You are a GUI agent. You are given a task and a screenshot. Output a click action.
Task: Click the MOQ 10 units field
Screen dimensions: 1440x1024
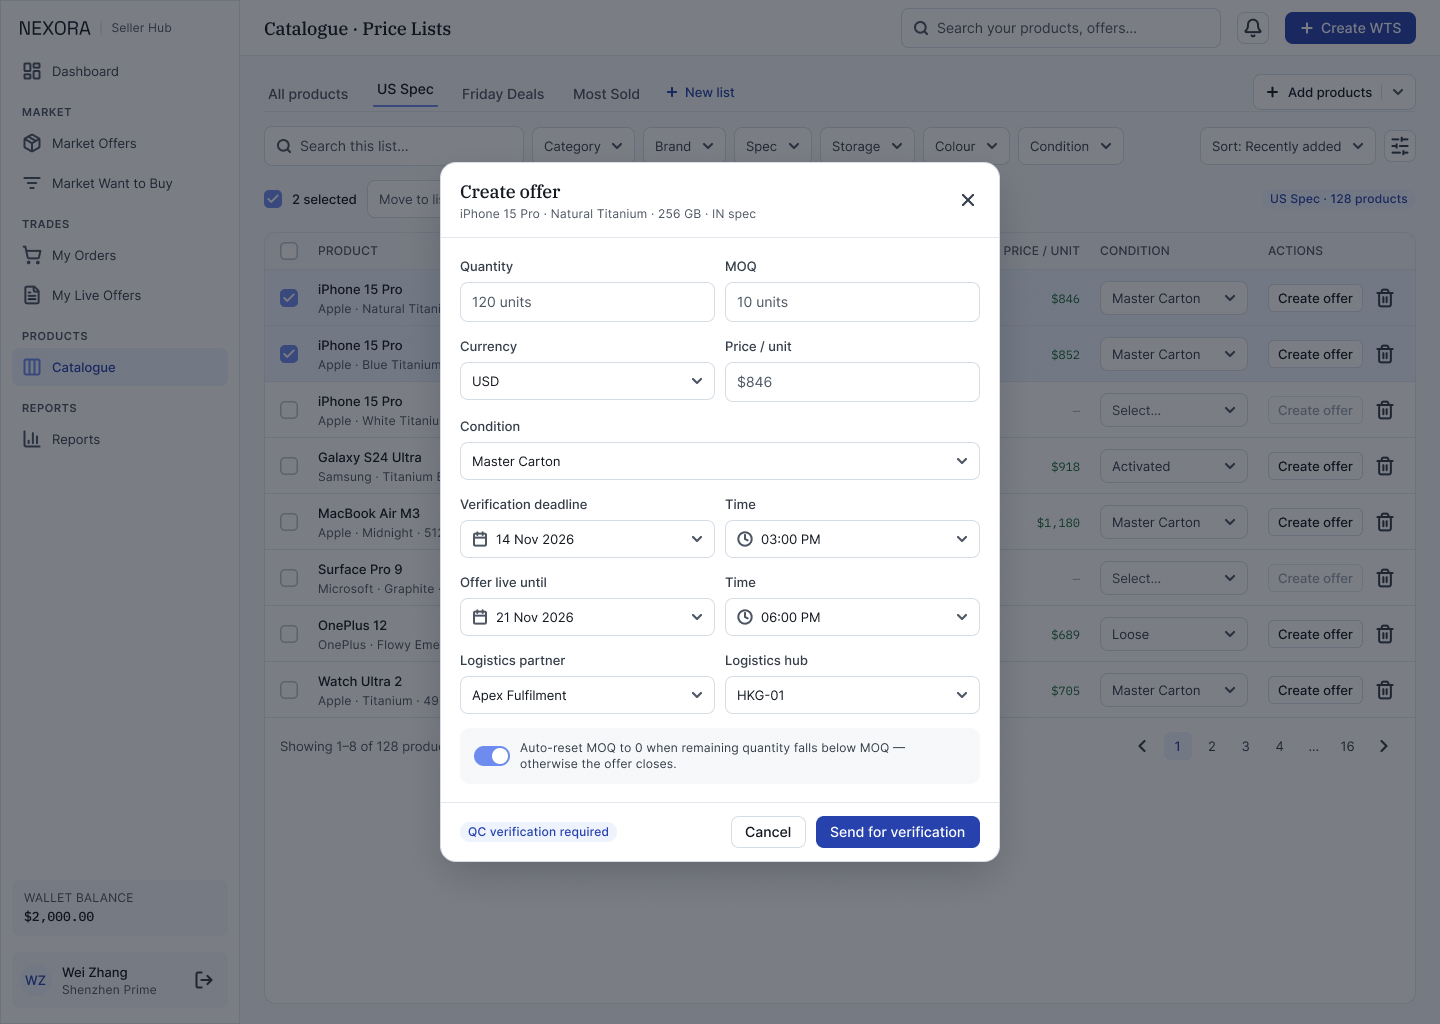(852, 302)
